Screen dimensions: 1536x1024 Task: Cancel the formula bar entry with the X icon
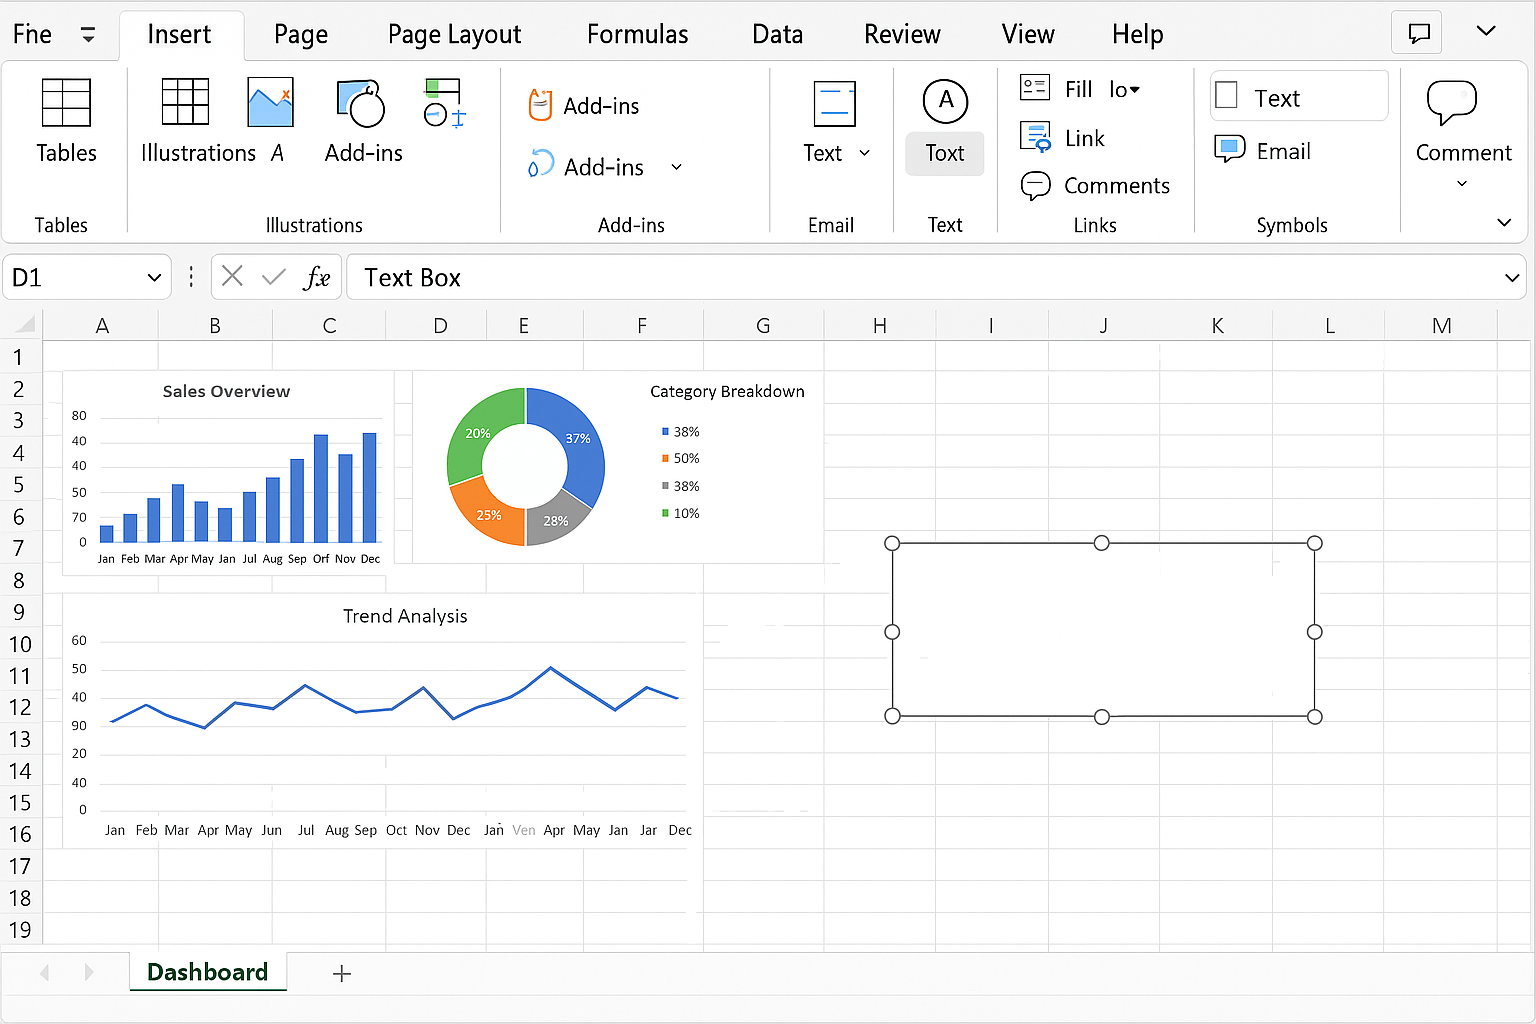[x=232, y=276]
